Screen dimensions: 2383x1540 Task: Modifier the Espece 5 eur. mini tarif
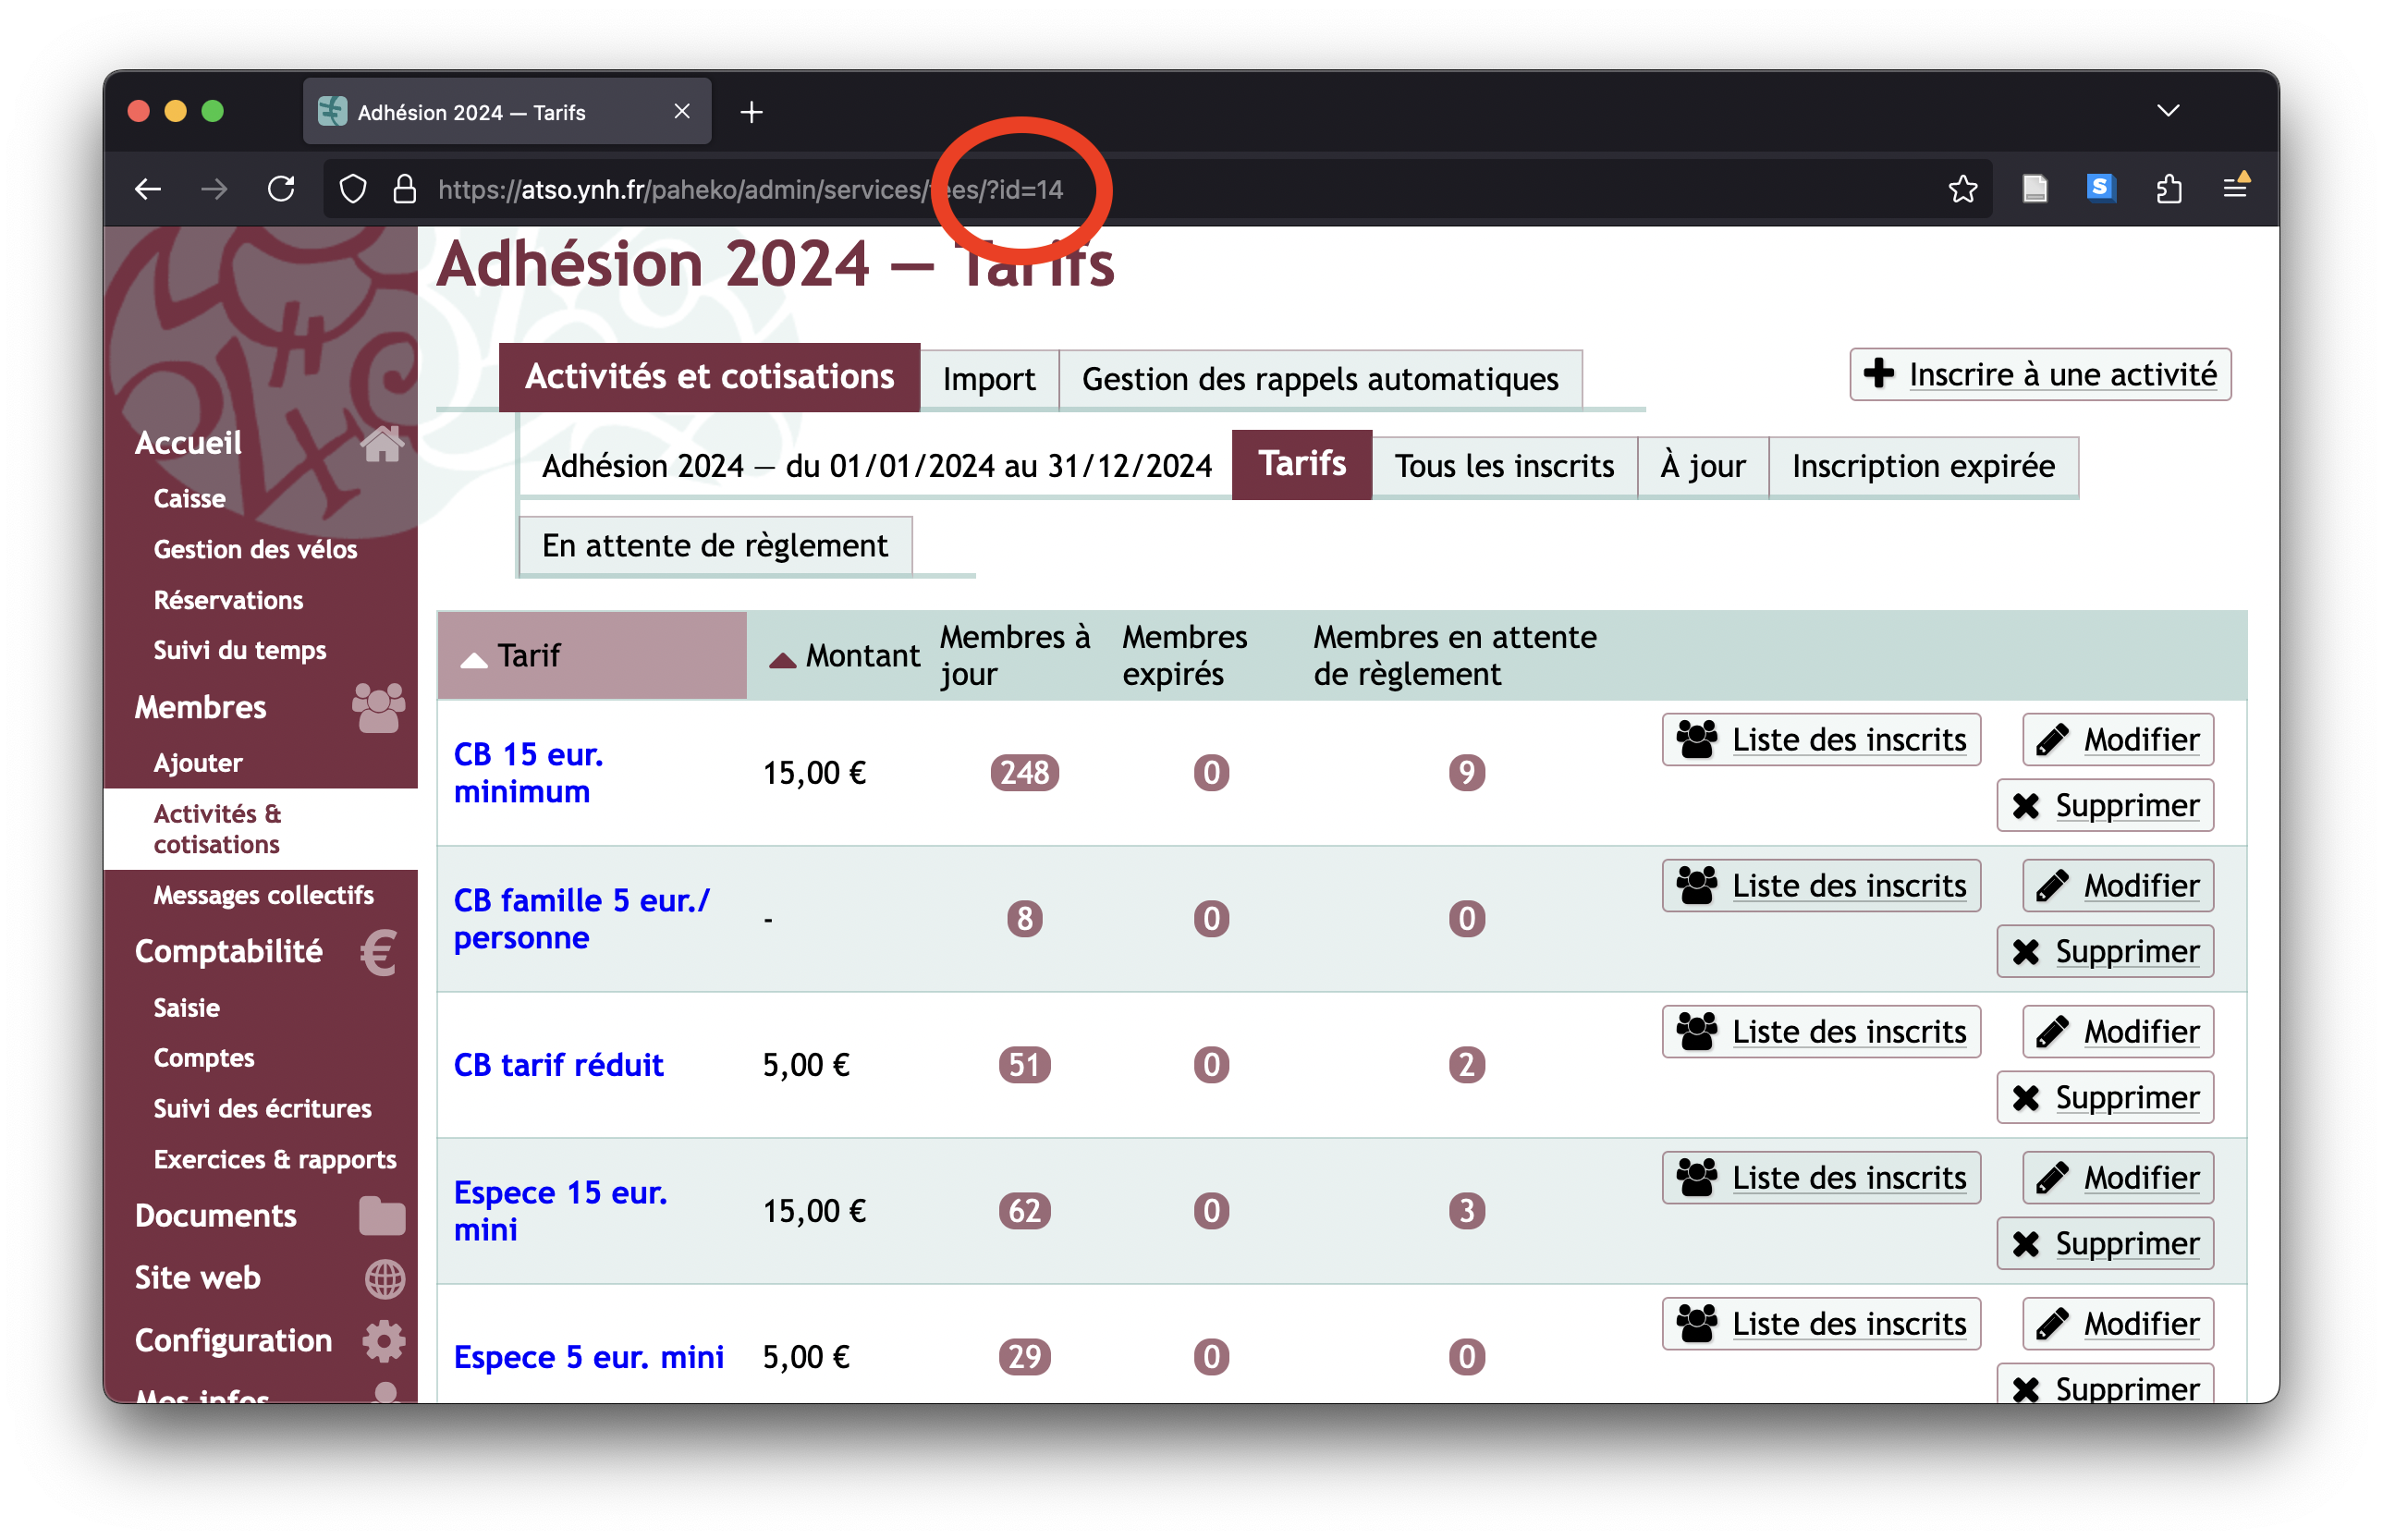tap(2117, 1324)
